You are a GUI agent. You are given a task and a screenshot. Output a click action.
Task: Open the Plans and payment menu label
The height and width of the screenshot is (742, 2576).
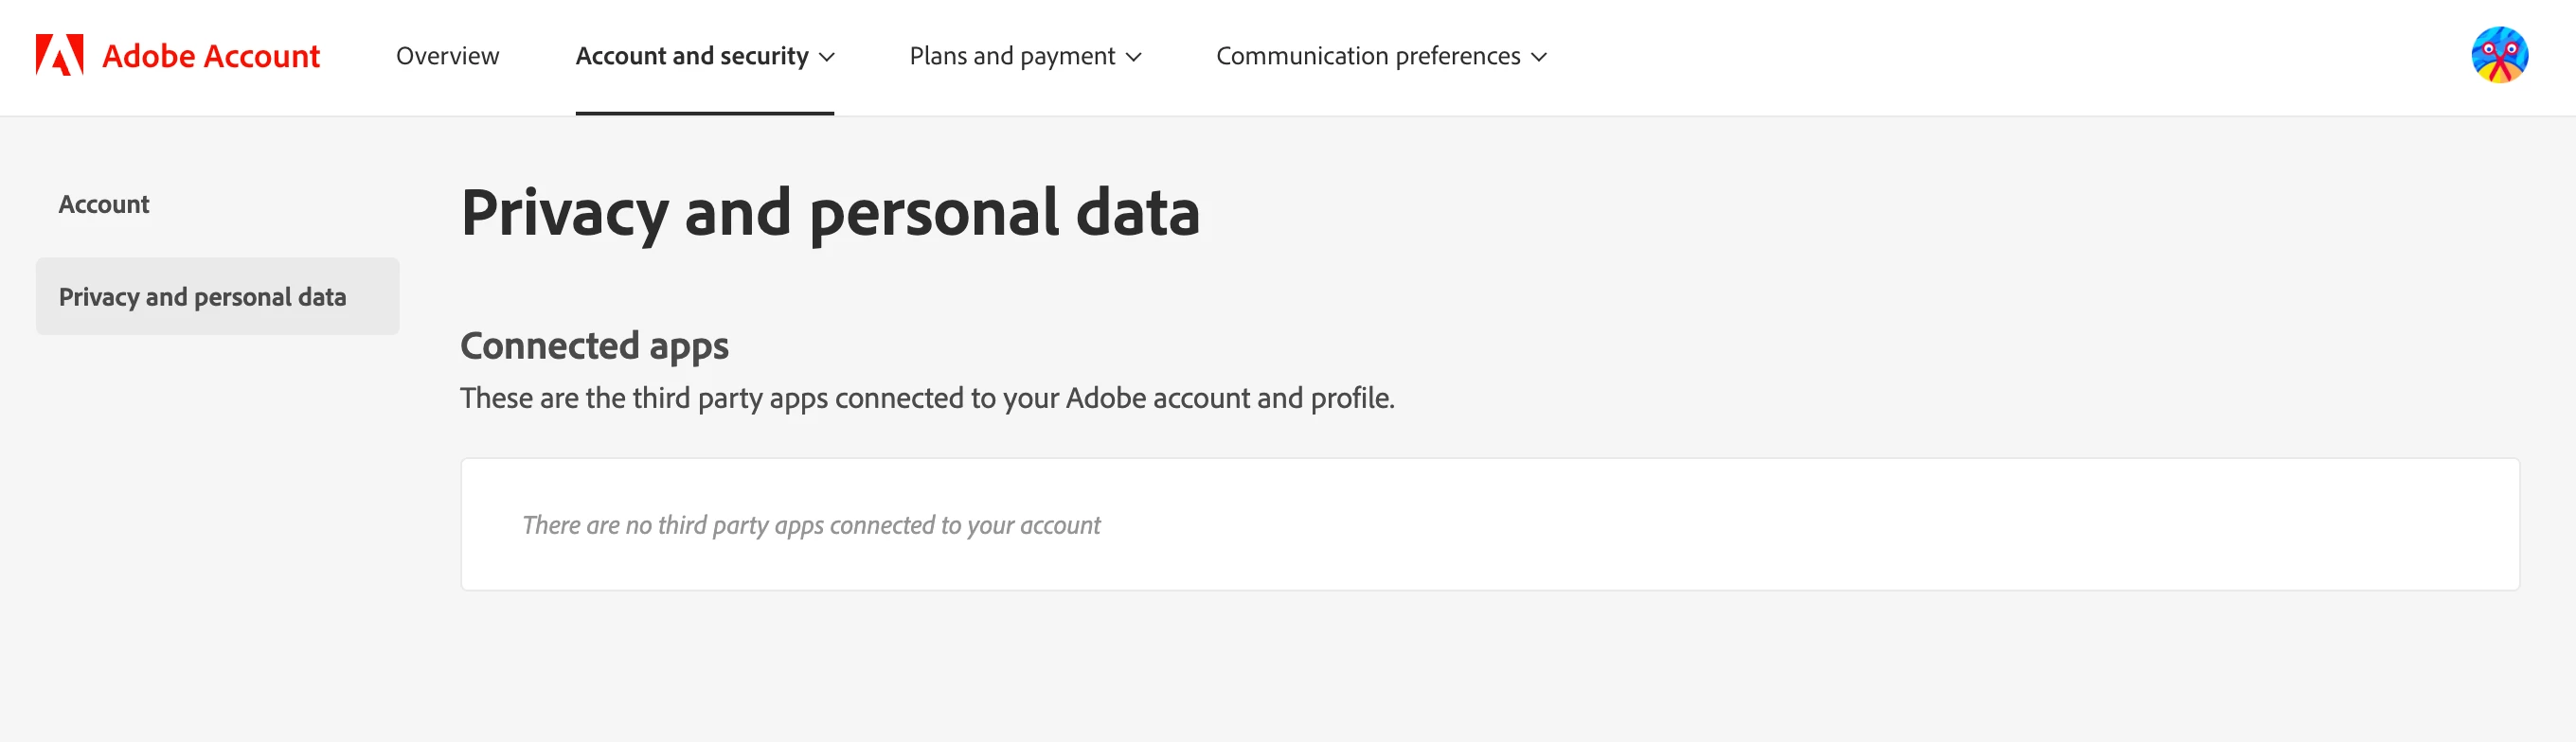1011,56
